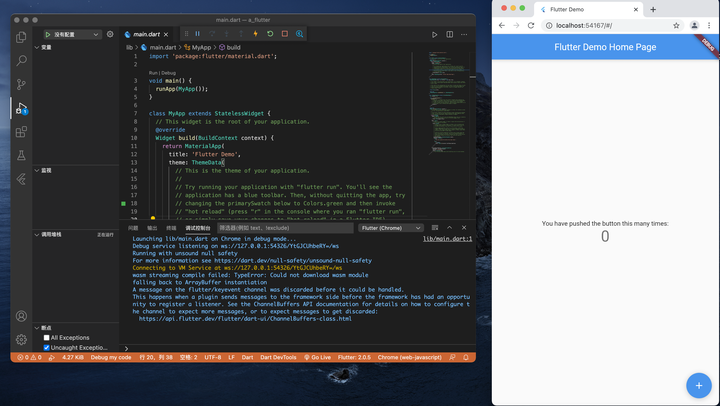Image resolution: width=720 pixels, height=406 pixels.
Task: Enable the All Exceptions breakpoint checkbox
Action: pos(46,338)
